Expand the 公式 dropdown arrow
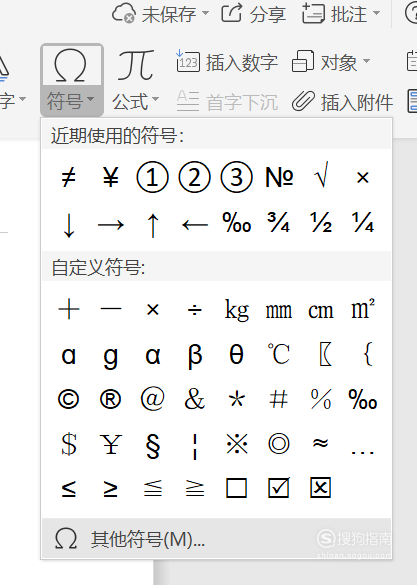This screenshot has width=417, height=585. (x=155, y=100)
